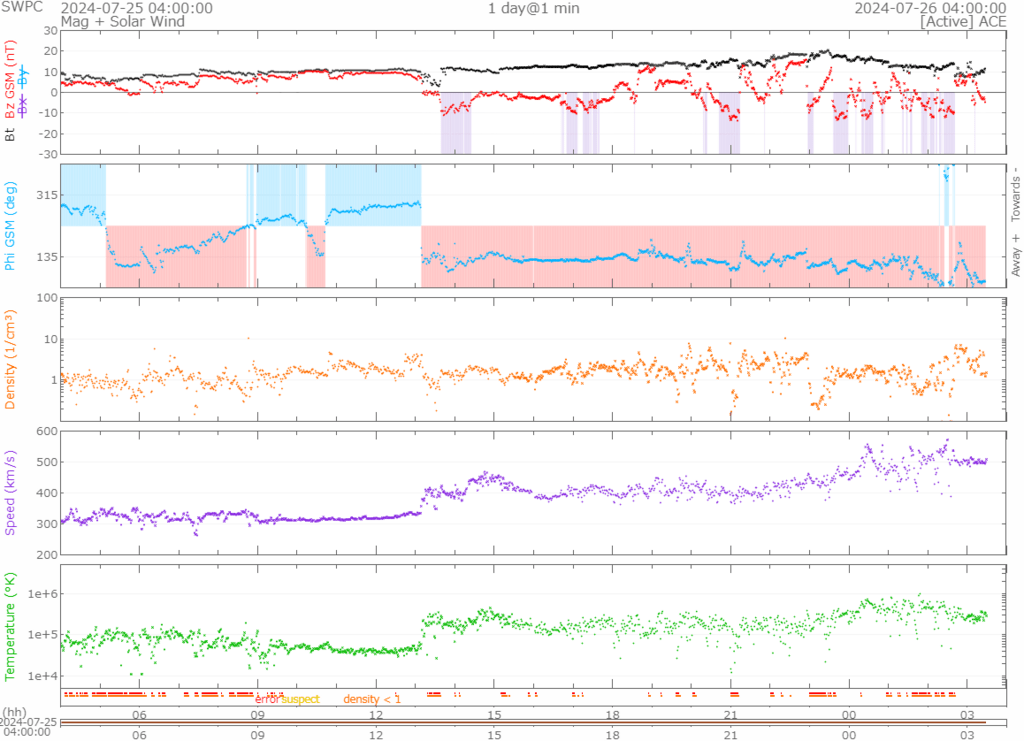Viewport: 1024px width, 741px height.
Task: Click the 'Towards -' label beside Phi panel
Action: coord(1015,190)
